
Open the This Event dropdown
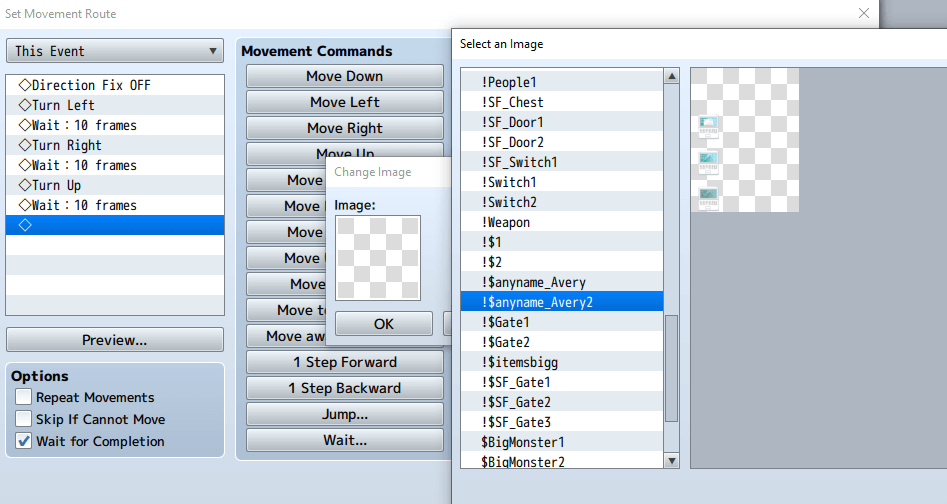point(115,51)
